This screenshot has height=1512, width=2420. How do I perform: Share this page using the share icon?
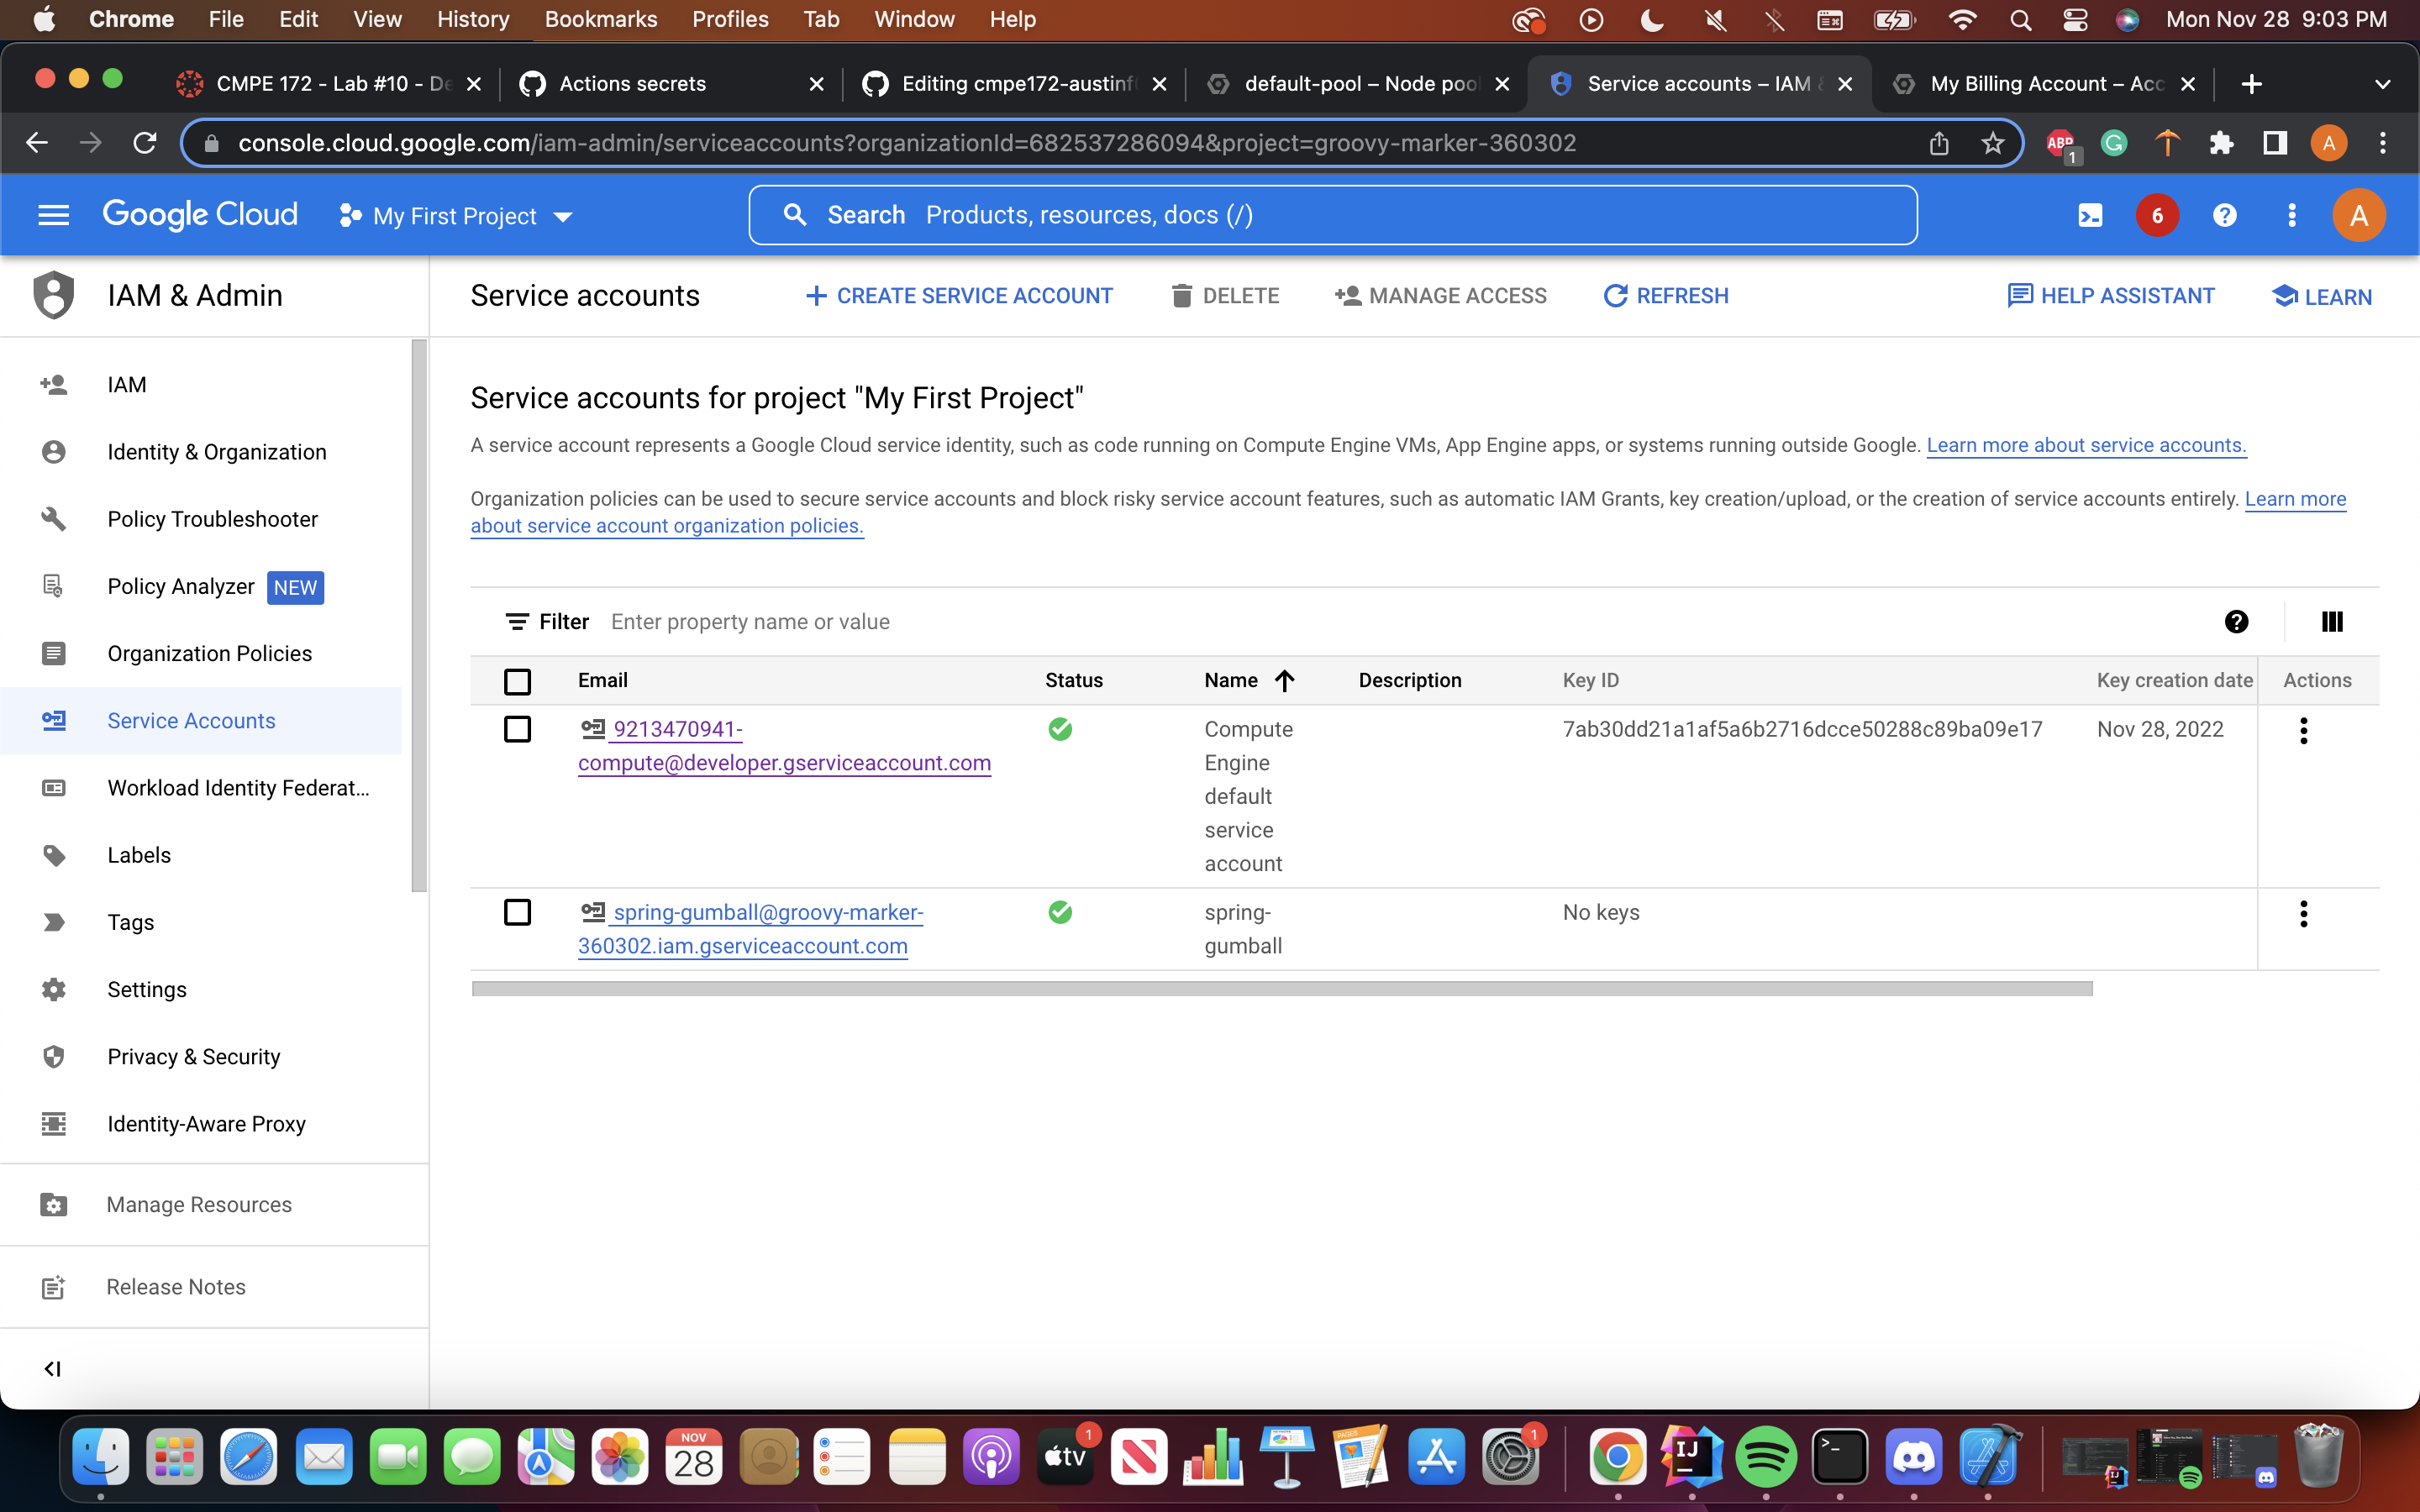1939,143
